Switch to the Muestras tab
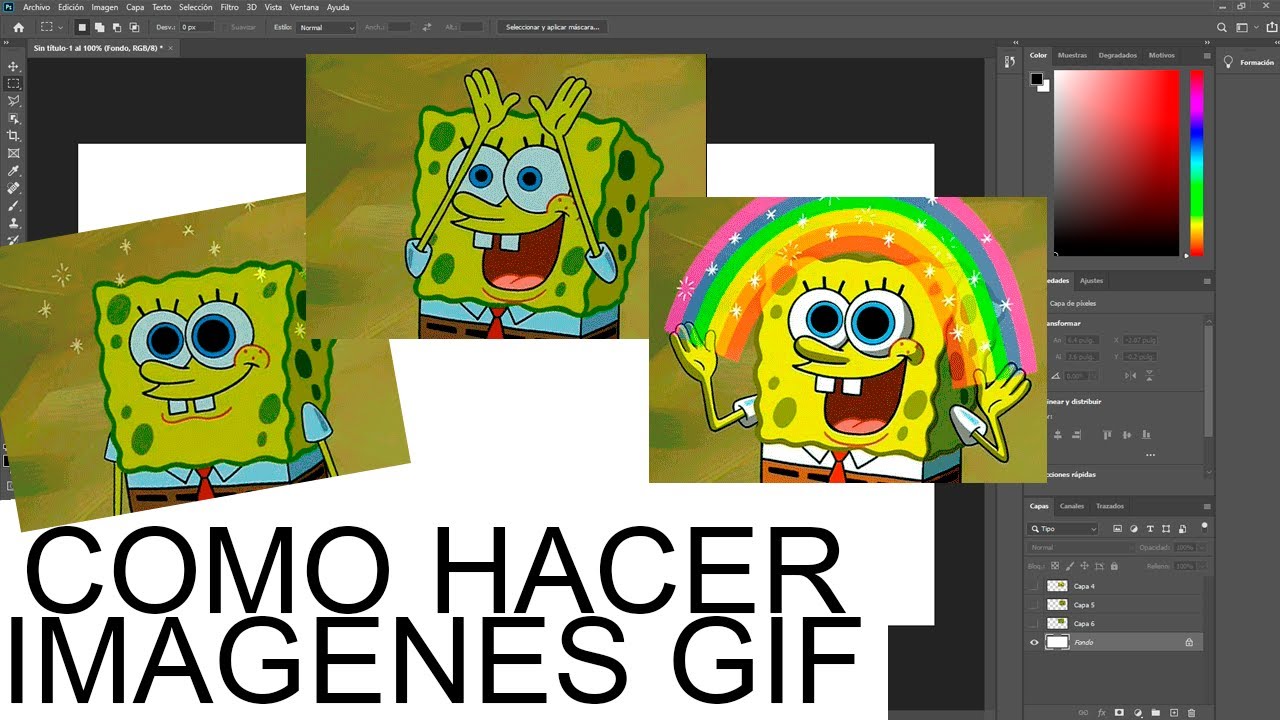Screen dimensions: 1280x720 (1072, 55)
